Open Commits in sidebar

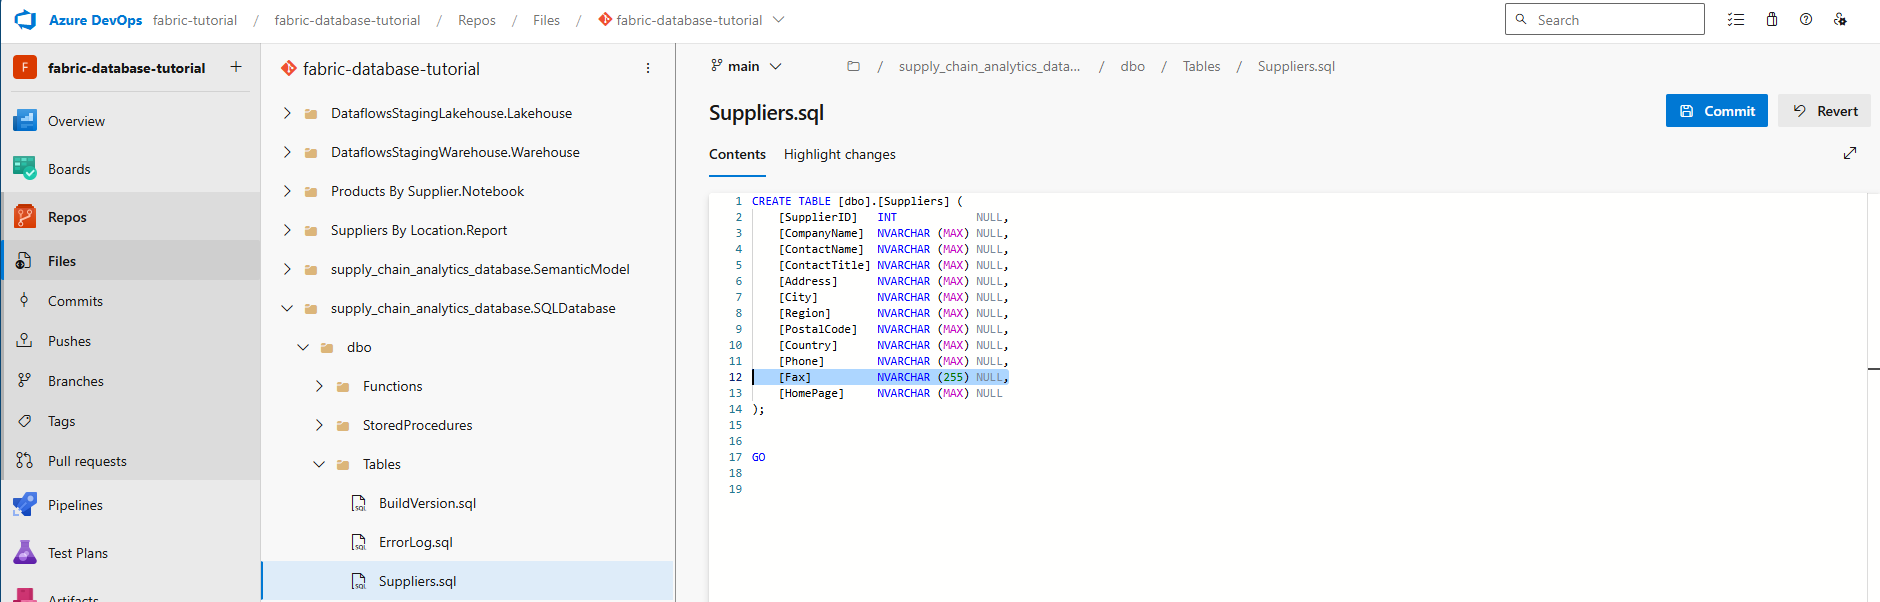(75, 301)
